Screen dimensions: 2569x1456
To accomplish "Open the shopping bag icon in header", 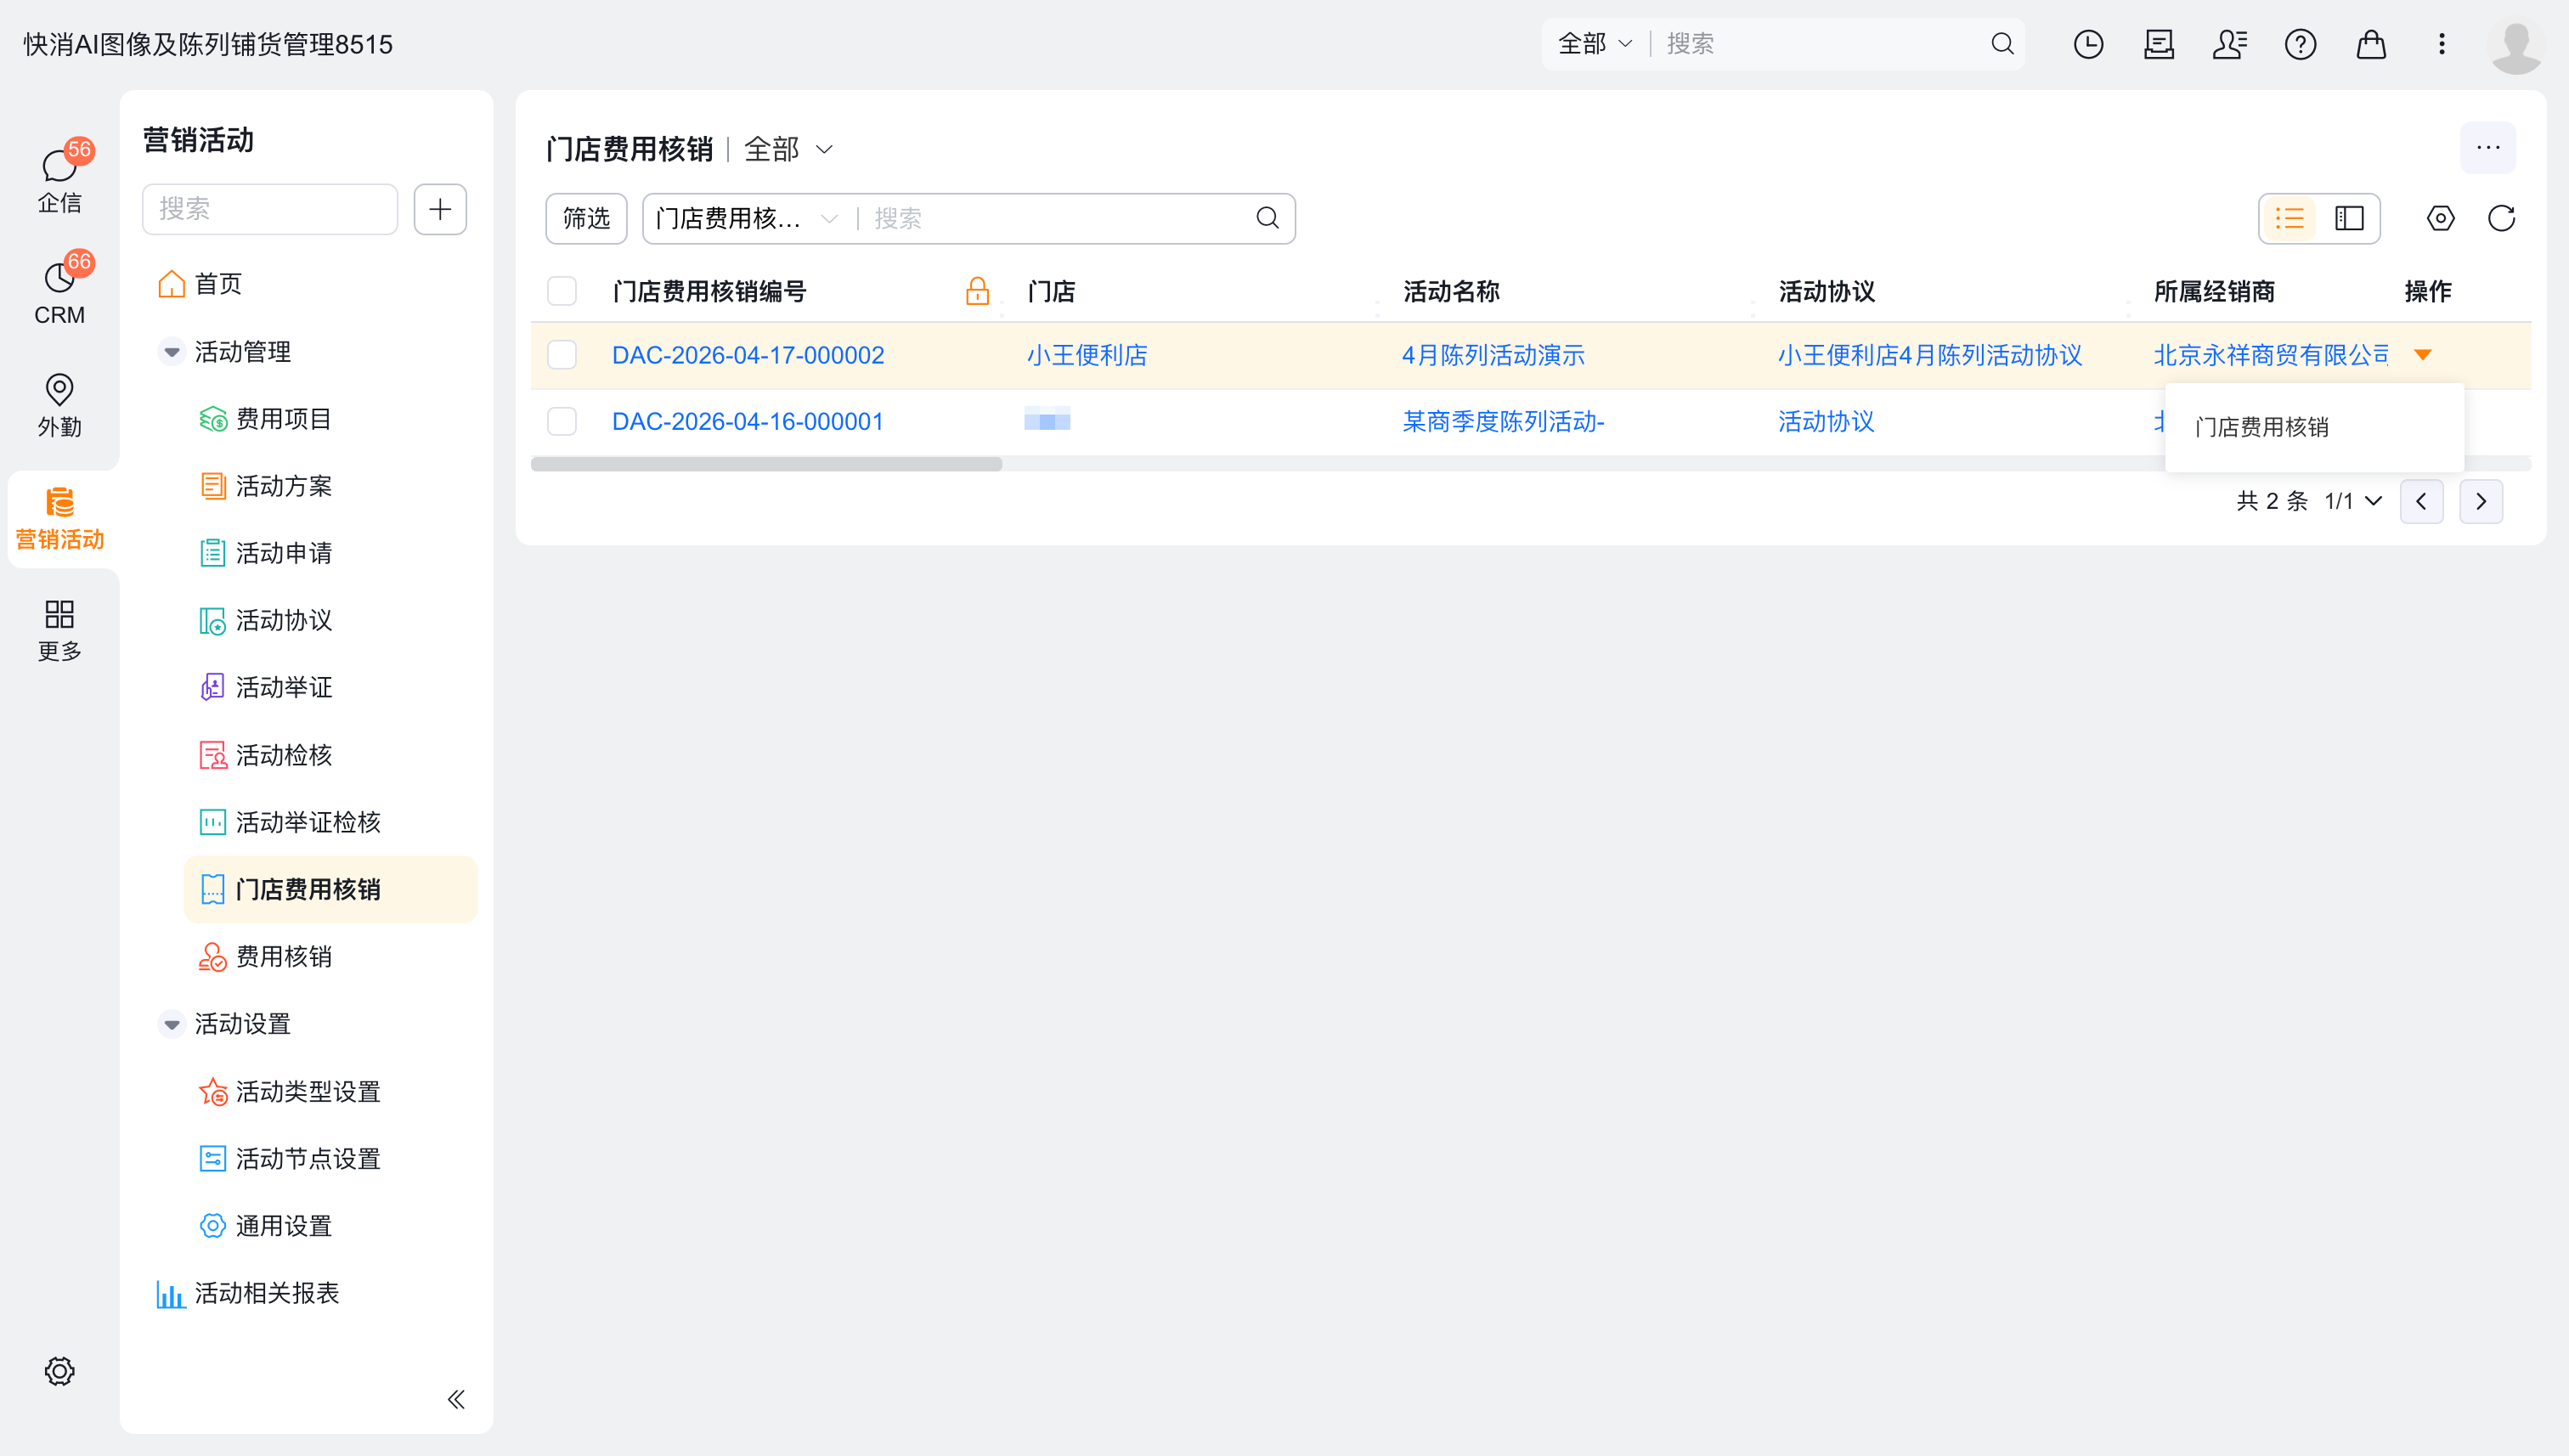I will [x=2371, y=44].
